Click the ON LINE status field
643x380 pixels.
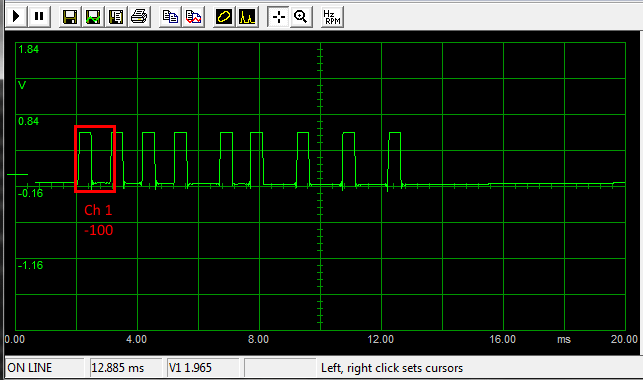pos(44,368)
